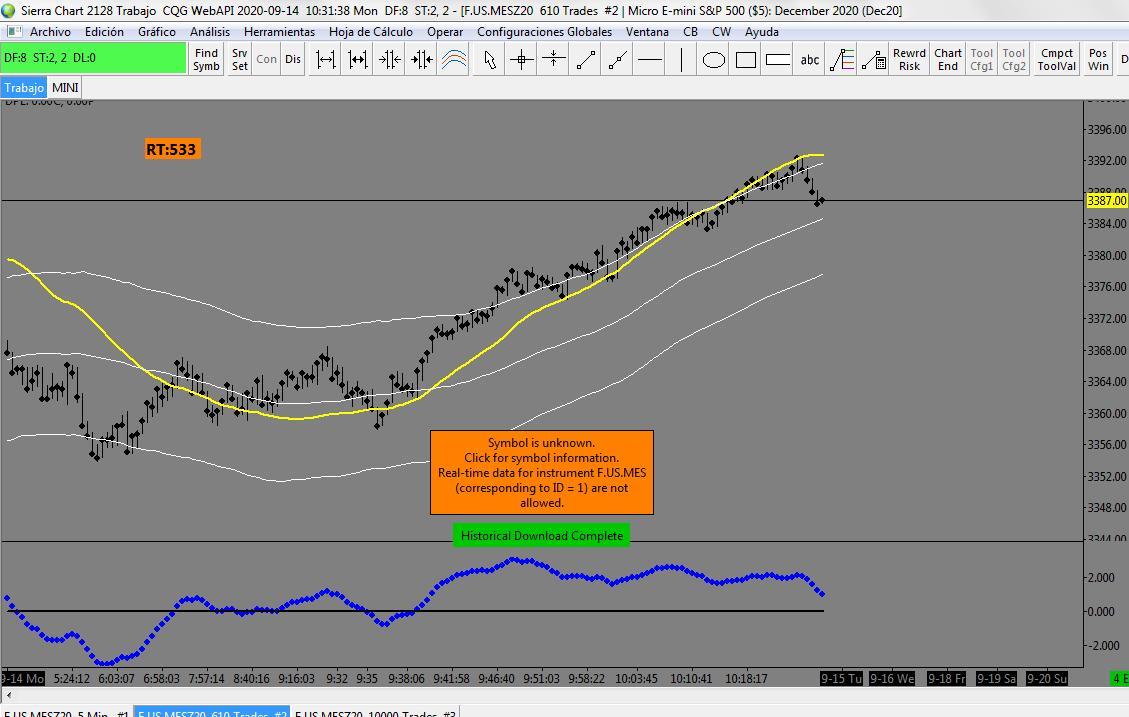Select the Fibonacci retracement tool
Image resolution: width=1129 pixels, height=717 pixels.
coord(842,59)
